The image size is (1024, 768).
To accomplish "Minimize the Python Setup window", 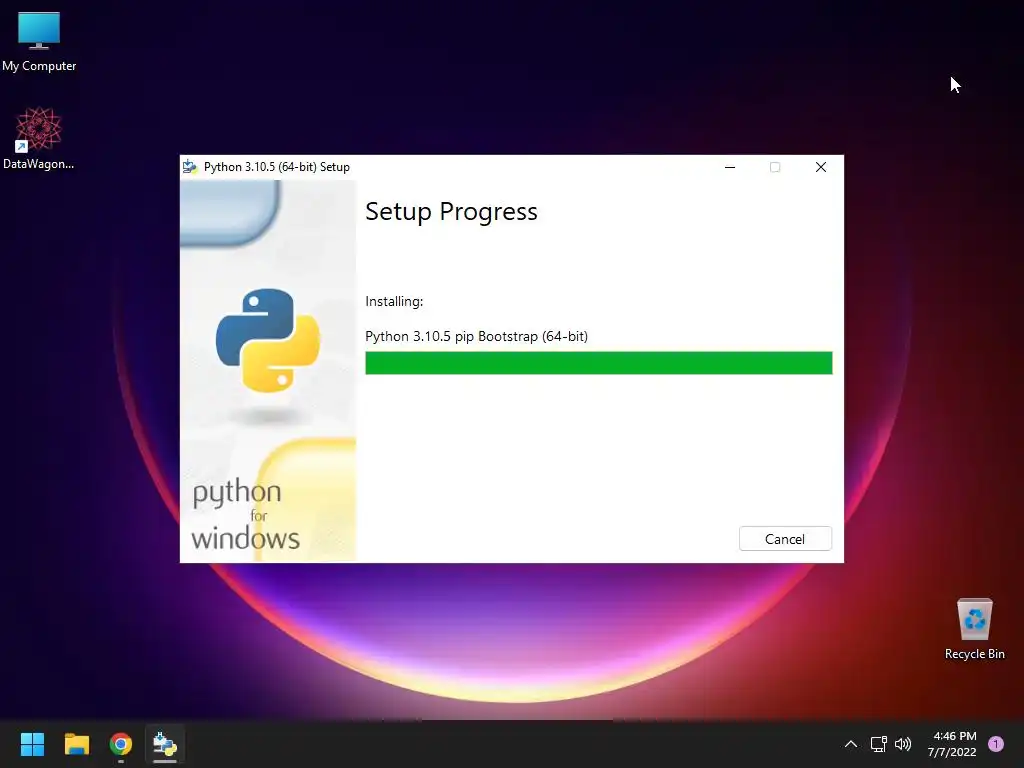I will pyautogui.click(x=730, y=167).
